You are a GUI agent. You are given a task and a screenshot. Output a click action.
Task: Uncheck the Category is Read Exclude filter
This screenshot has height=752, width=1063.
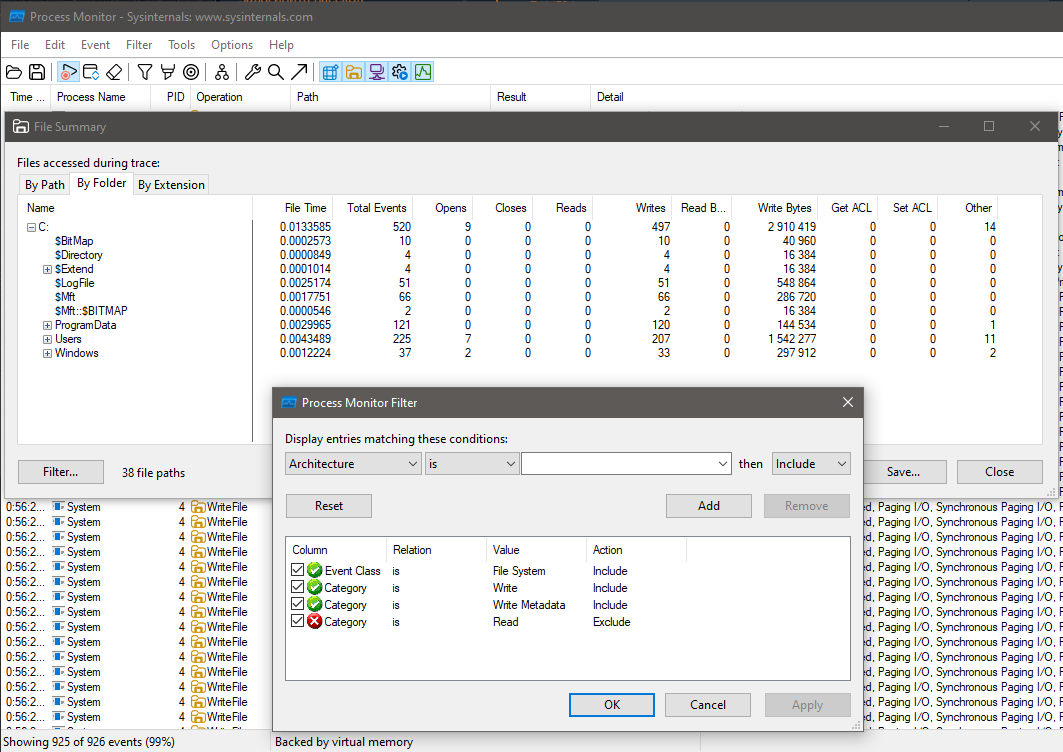pos(297,621)
